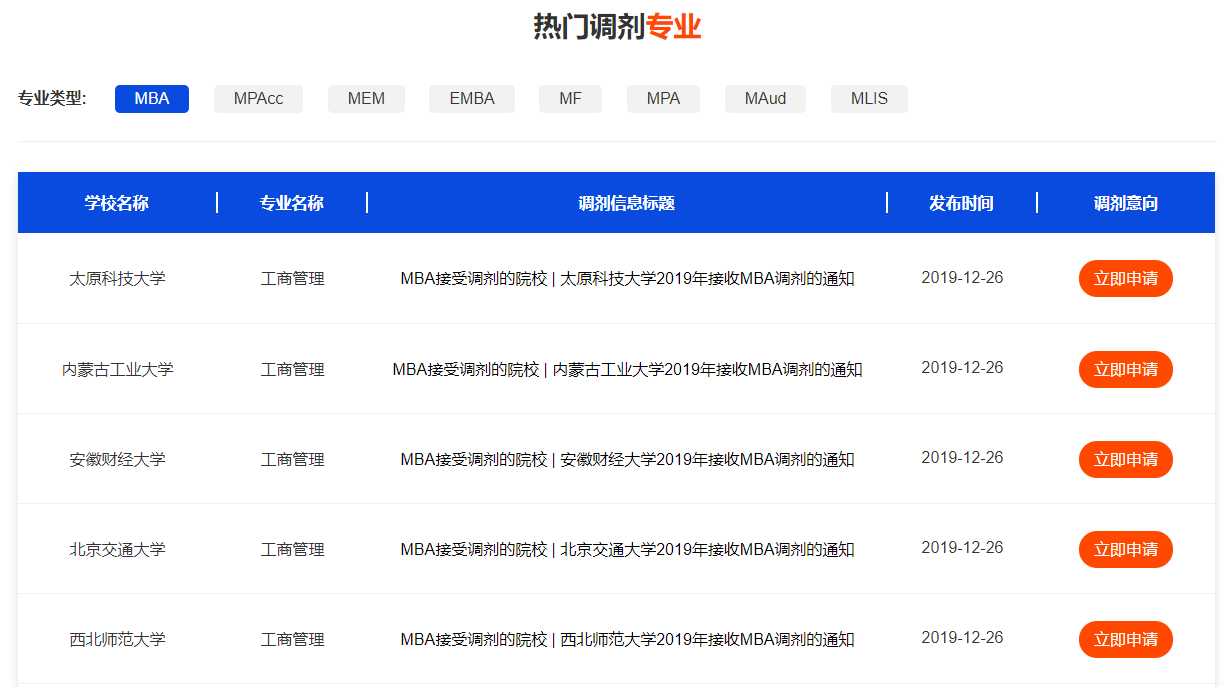Switch to the MPAcc category tab
The image size is (1229, 687).
[x=258, y=99]
